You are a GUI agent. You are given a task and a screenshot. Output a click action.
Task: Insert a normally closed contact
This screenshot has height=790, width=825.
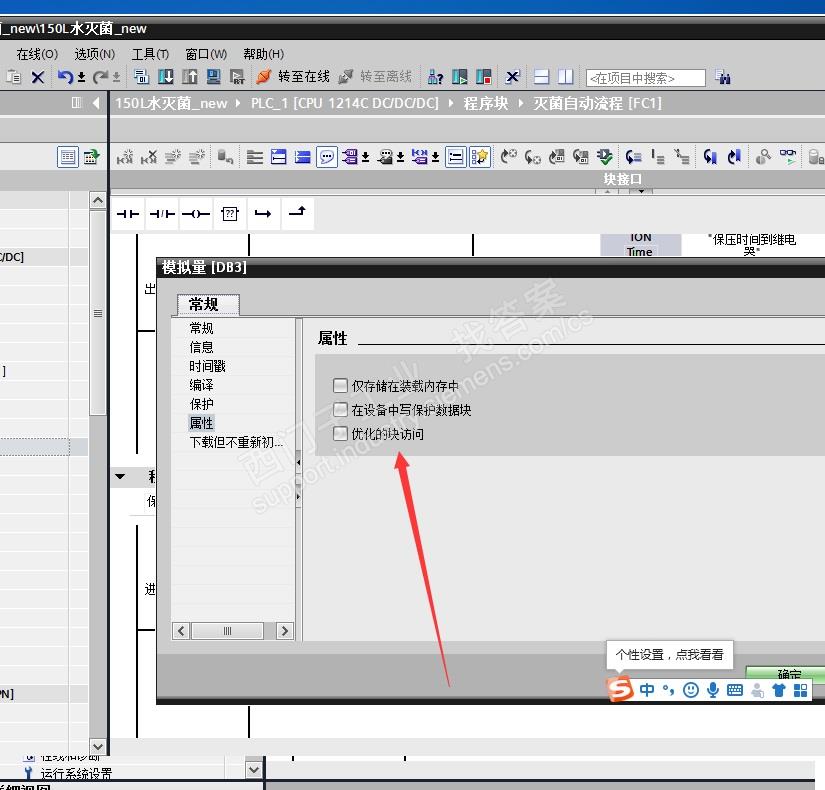pyautogui.click(x=162, y=214)
